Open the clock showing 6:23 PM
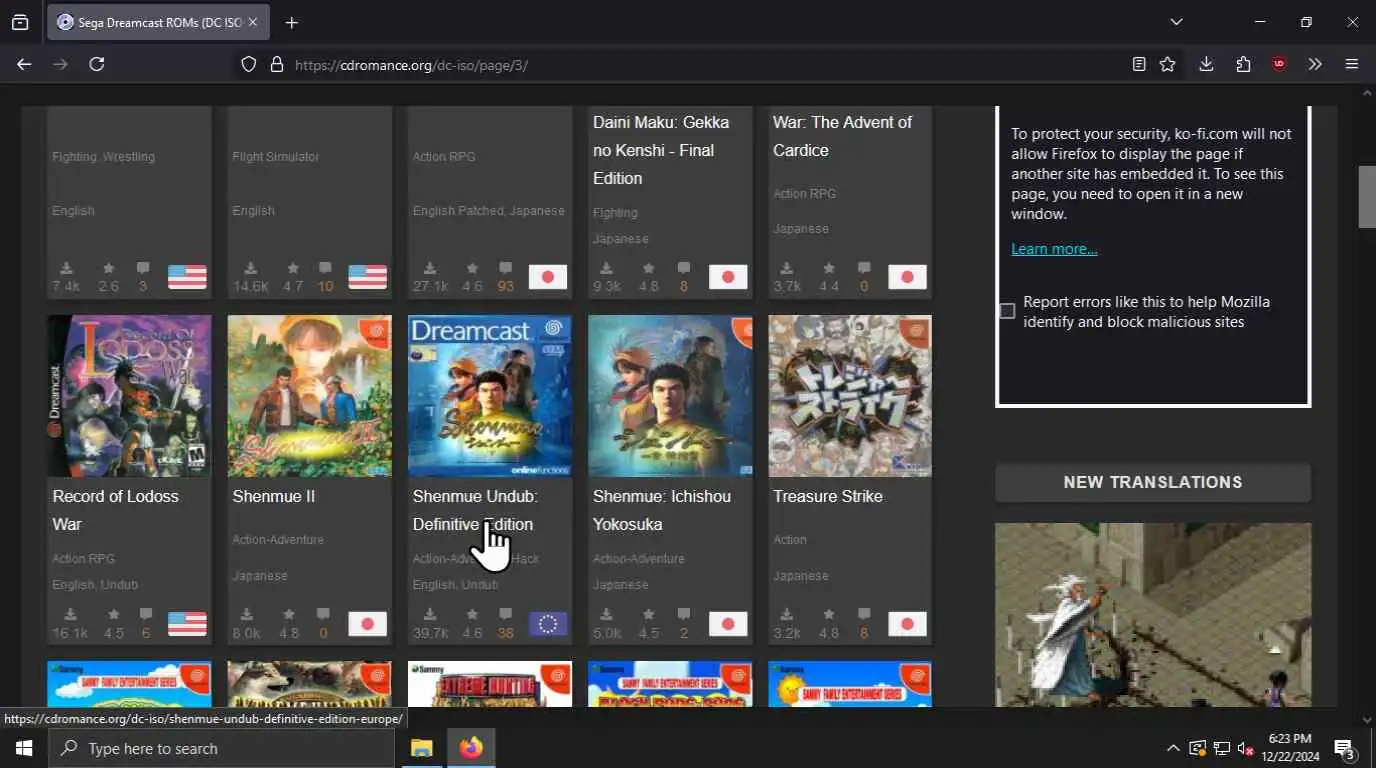1376x768 pixels. click(1290, 748)
